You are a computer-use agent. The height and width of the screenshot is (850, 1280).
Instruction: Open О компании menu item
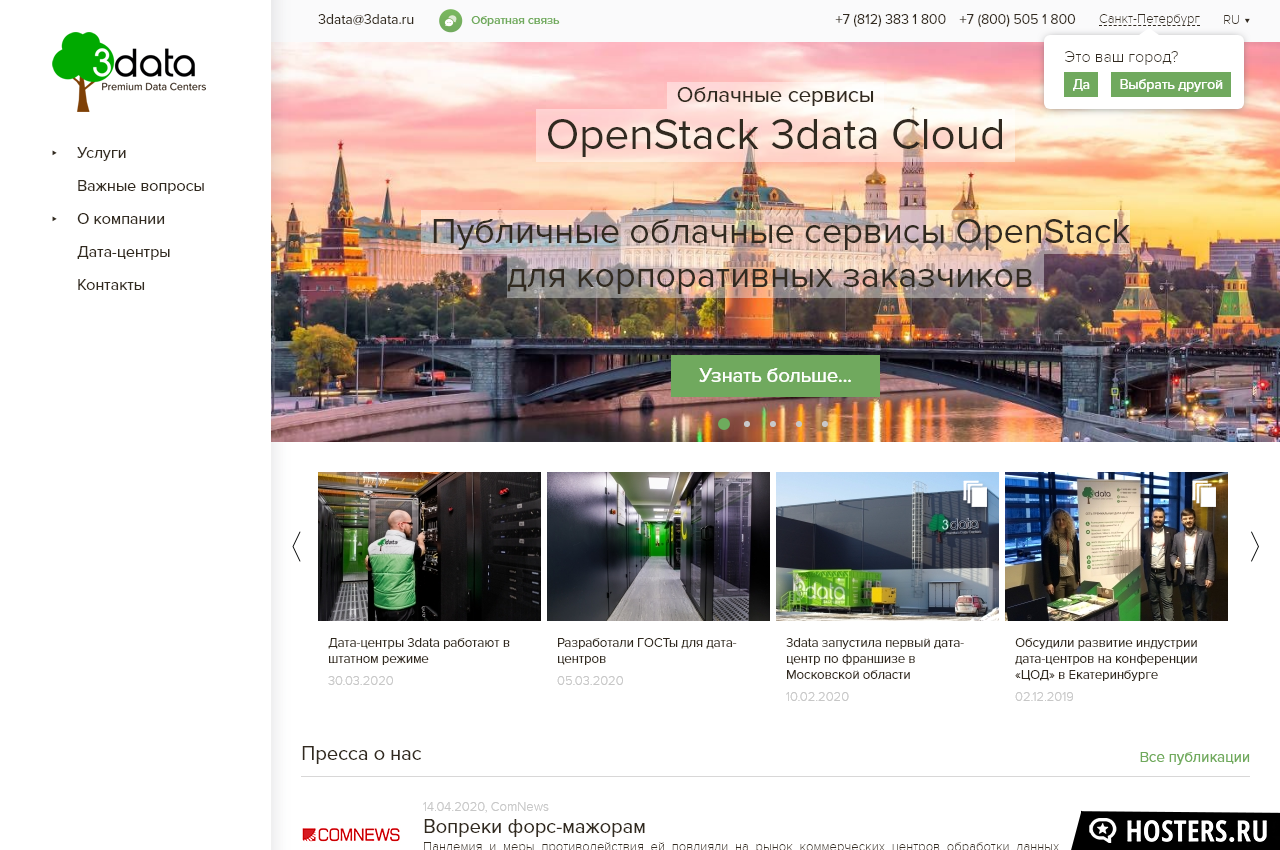click(121, 219)
